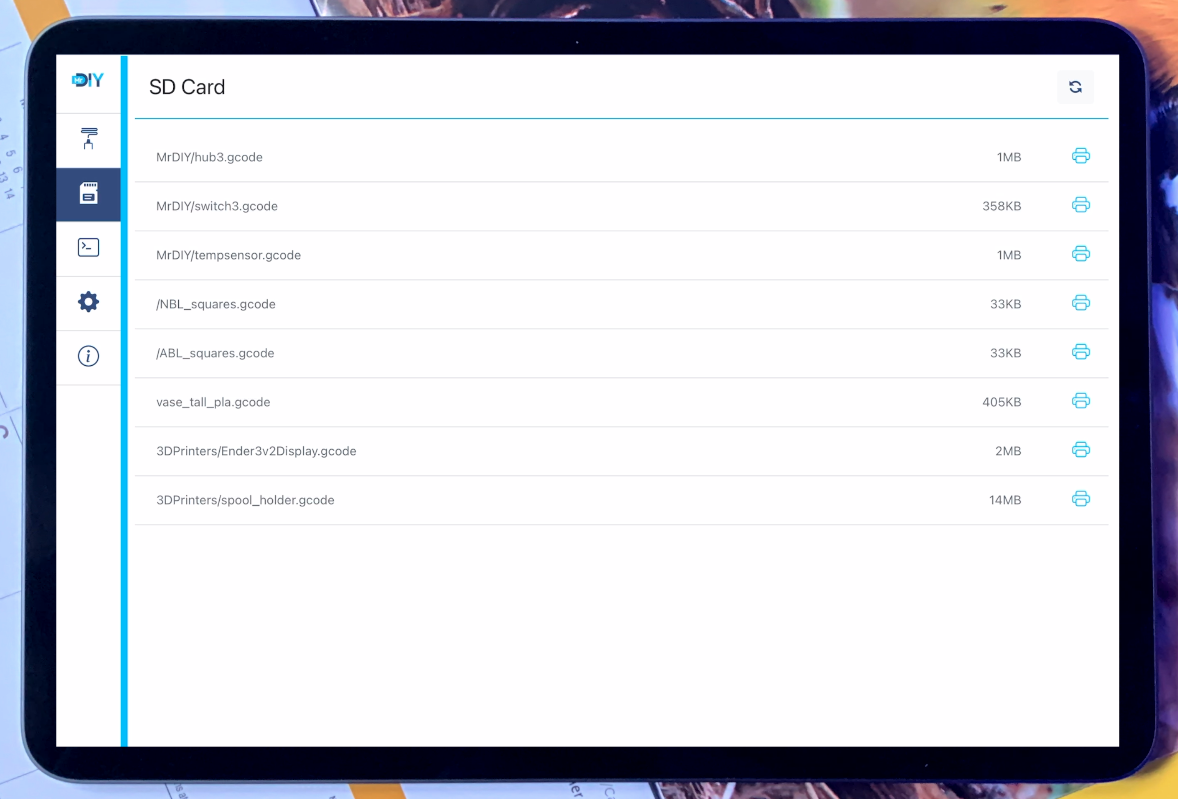The image size is (1178, 799).
Task: Select the SD card sidebar tab
Action: pos(89,194)
